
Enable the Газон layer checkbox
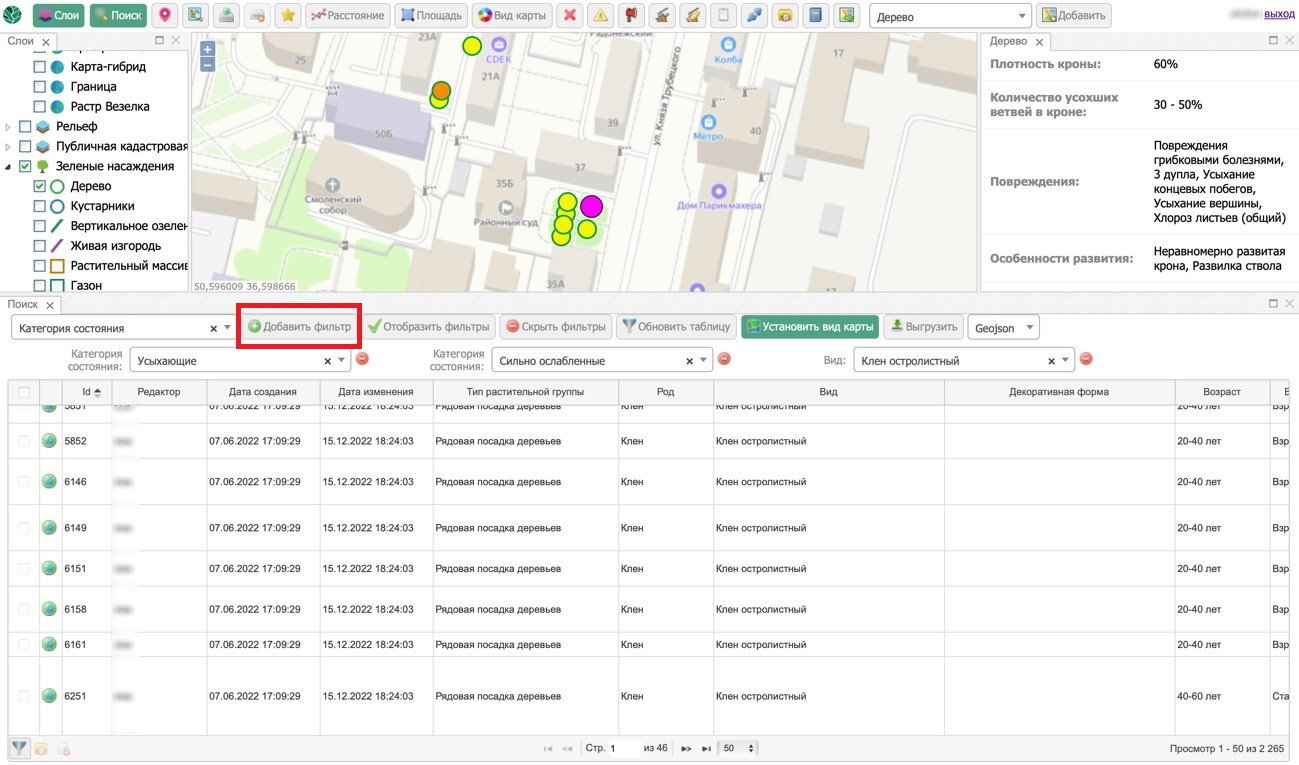tap(39, 286)
